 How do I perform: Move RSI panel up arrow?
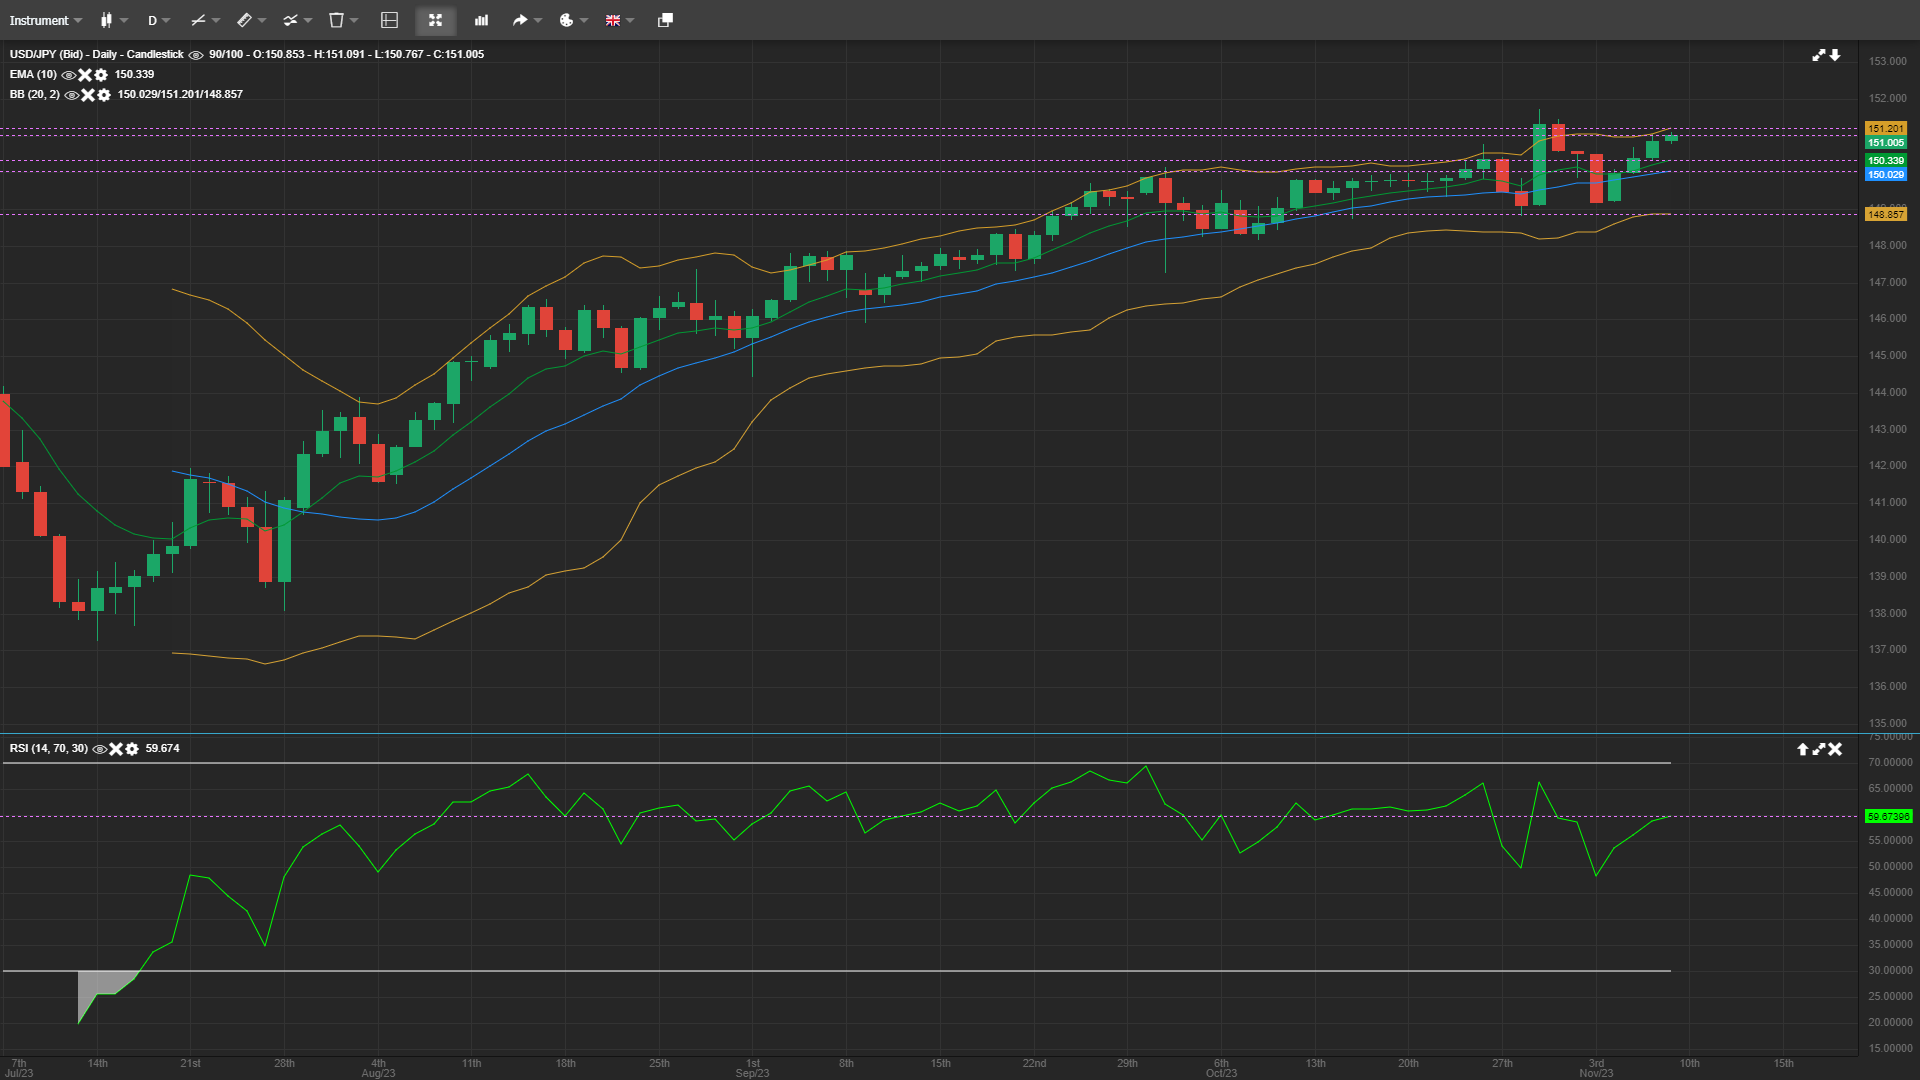1803,749
